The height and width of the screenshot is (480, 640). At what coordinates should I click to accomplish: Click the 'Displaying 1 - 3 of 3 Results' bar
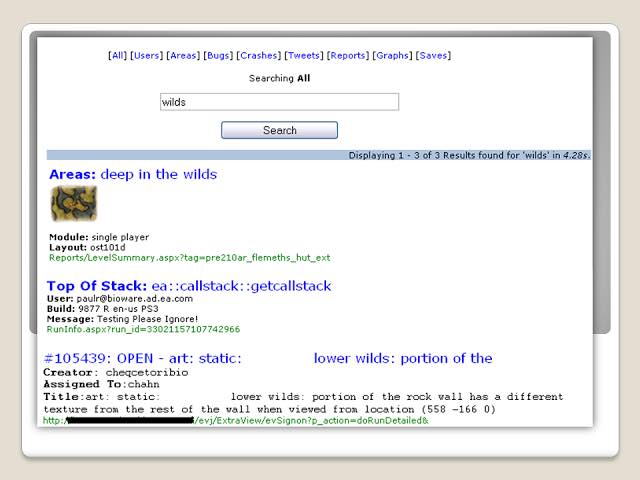(319, 155)
